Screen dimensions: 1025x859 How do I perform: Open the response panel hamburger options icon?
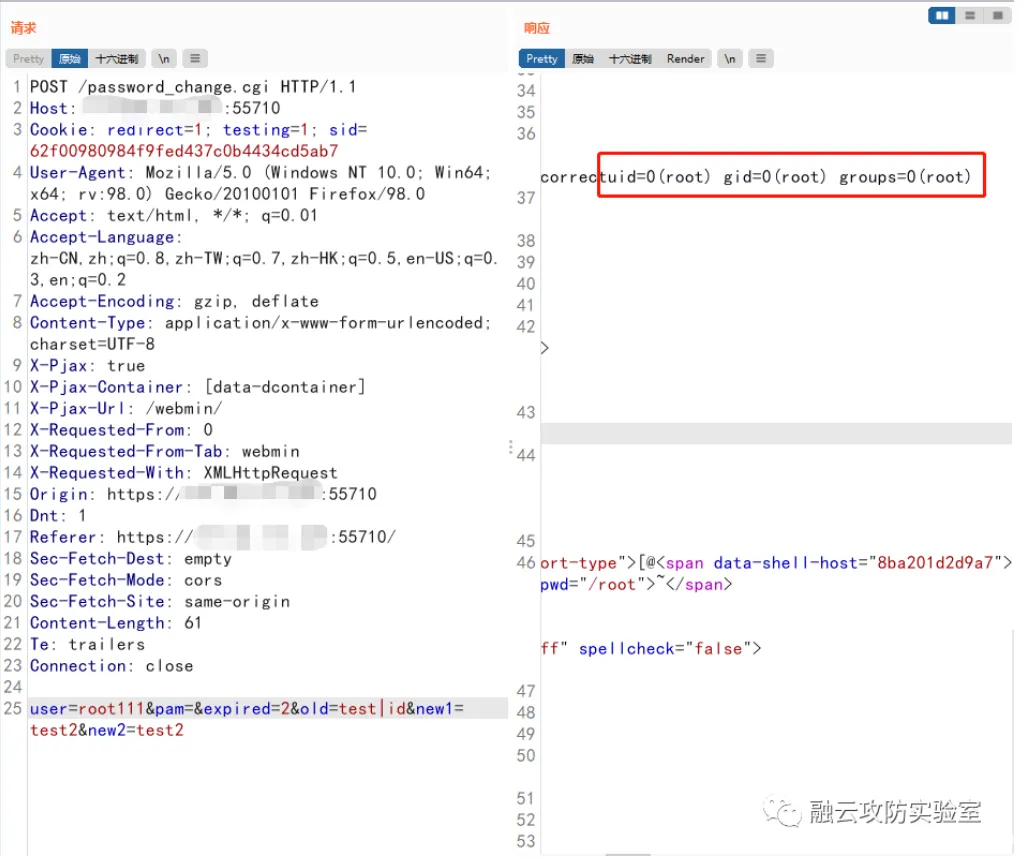click(761, 58)
